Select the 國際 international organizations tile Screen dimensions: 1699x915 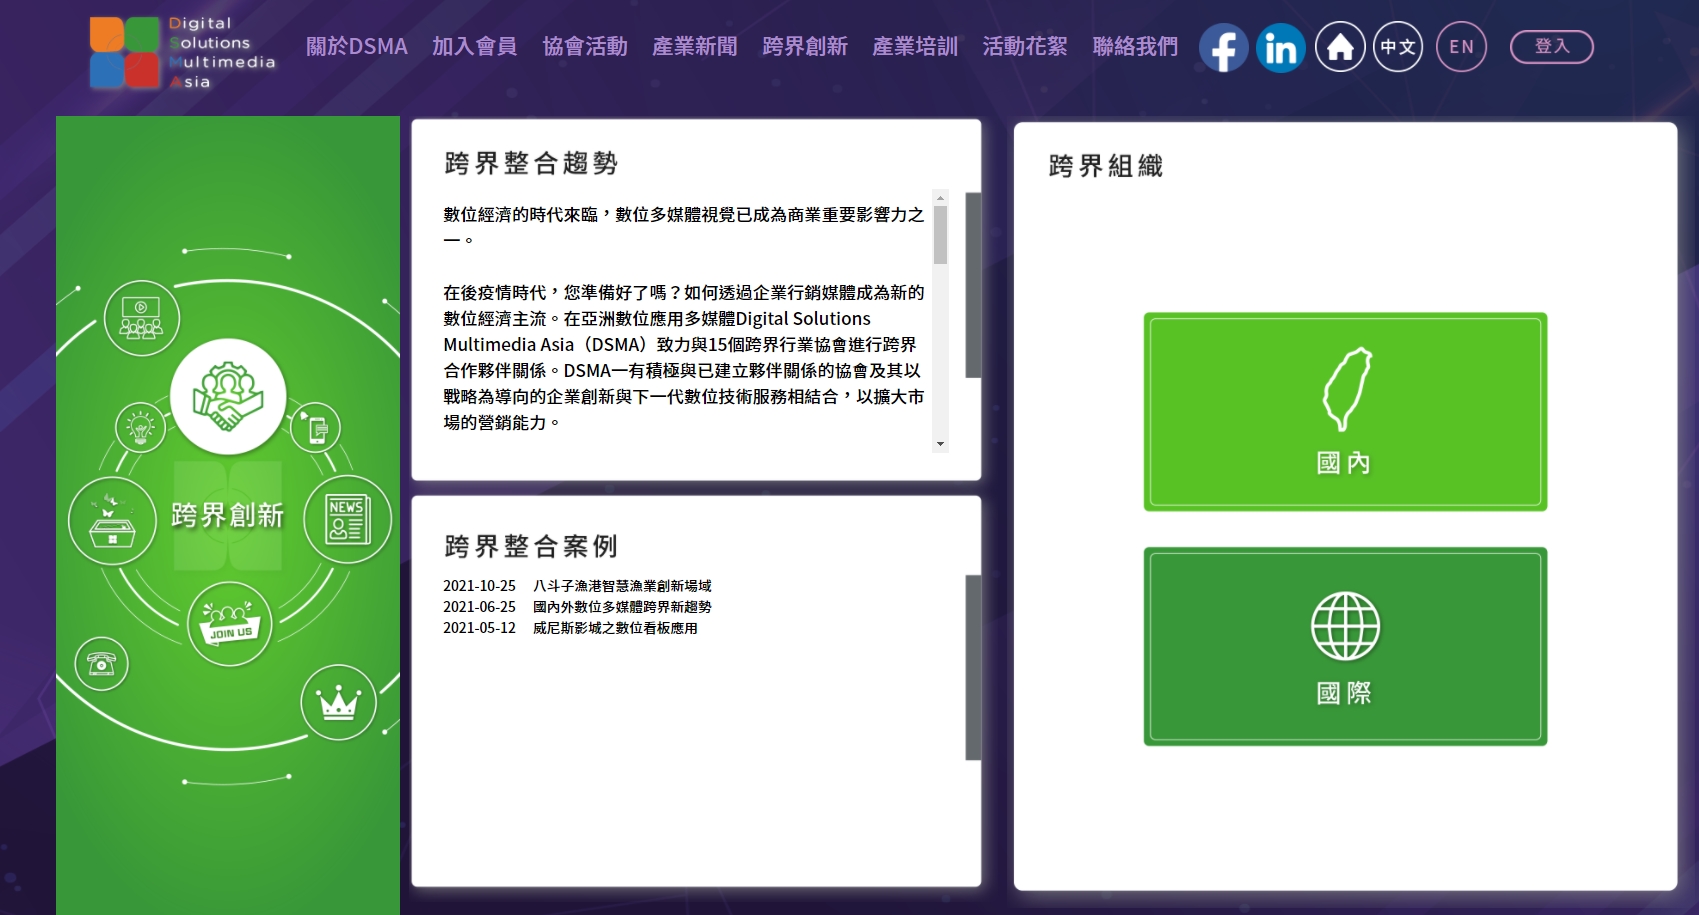(1345, 646)
